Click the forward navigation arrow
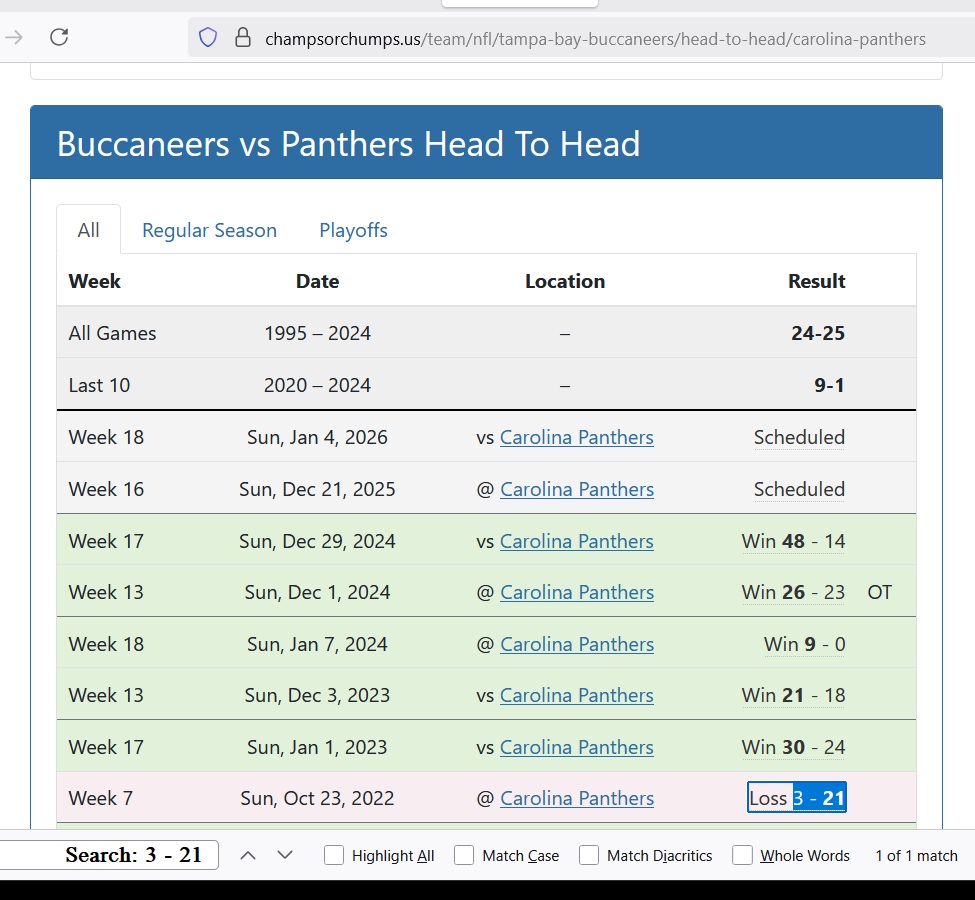975x900 pixels. [14, 38]
